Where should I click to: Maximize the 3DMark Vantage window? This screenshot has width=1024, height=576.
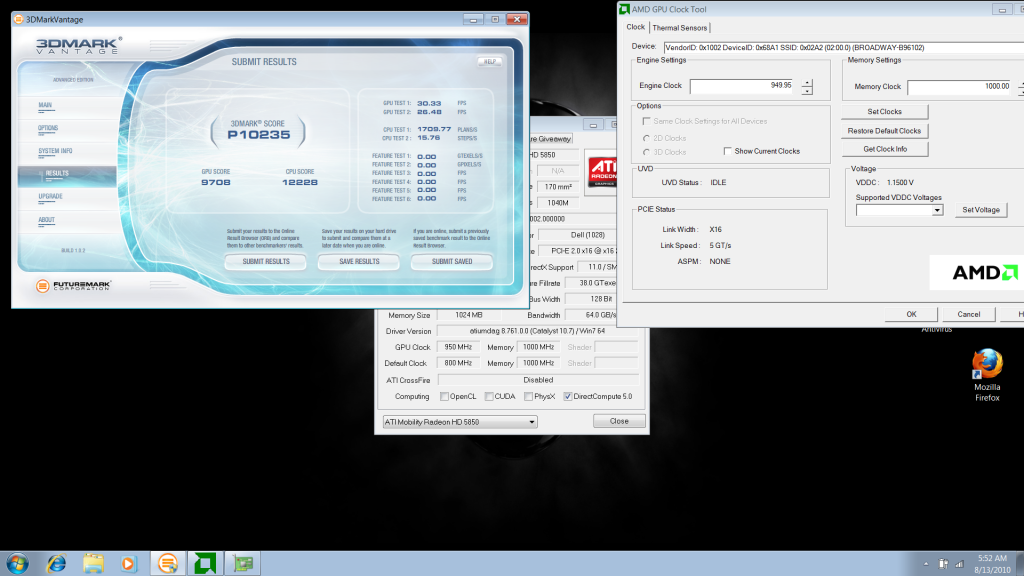[x=494, y=20]
